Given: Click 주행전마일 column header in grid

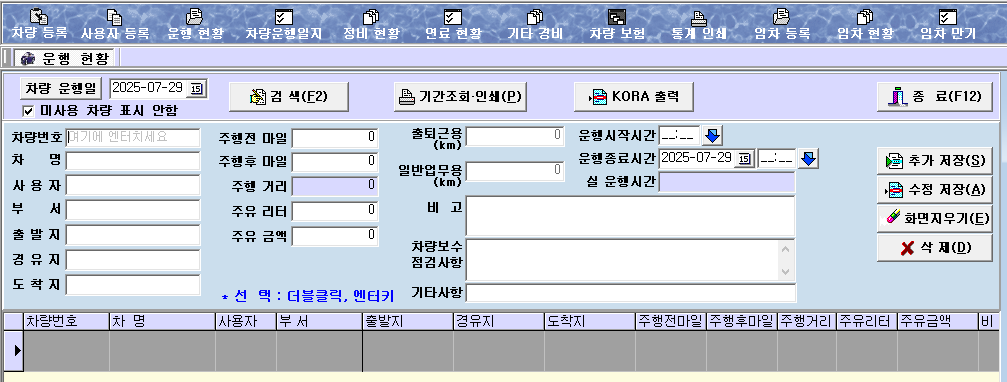Looking at the screenshot, I should 670,322.
